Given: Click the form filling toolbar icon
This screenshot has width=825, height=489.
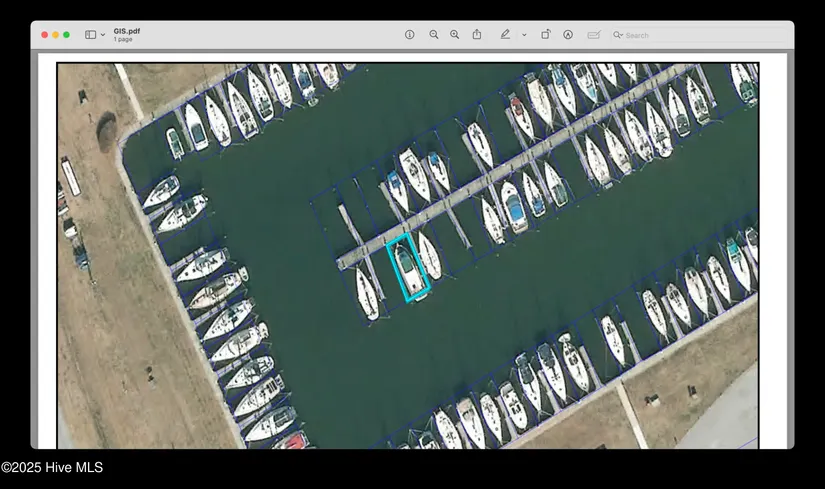Looking at the screenshot, I should coord(594,34).
